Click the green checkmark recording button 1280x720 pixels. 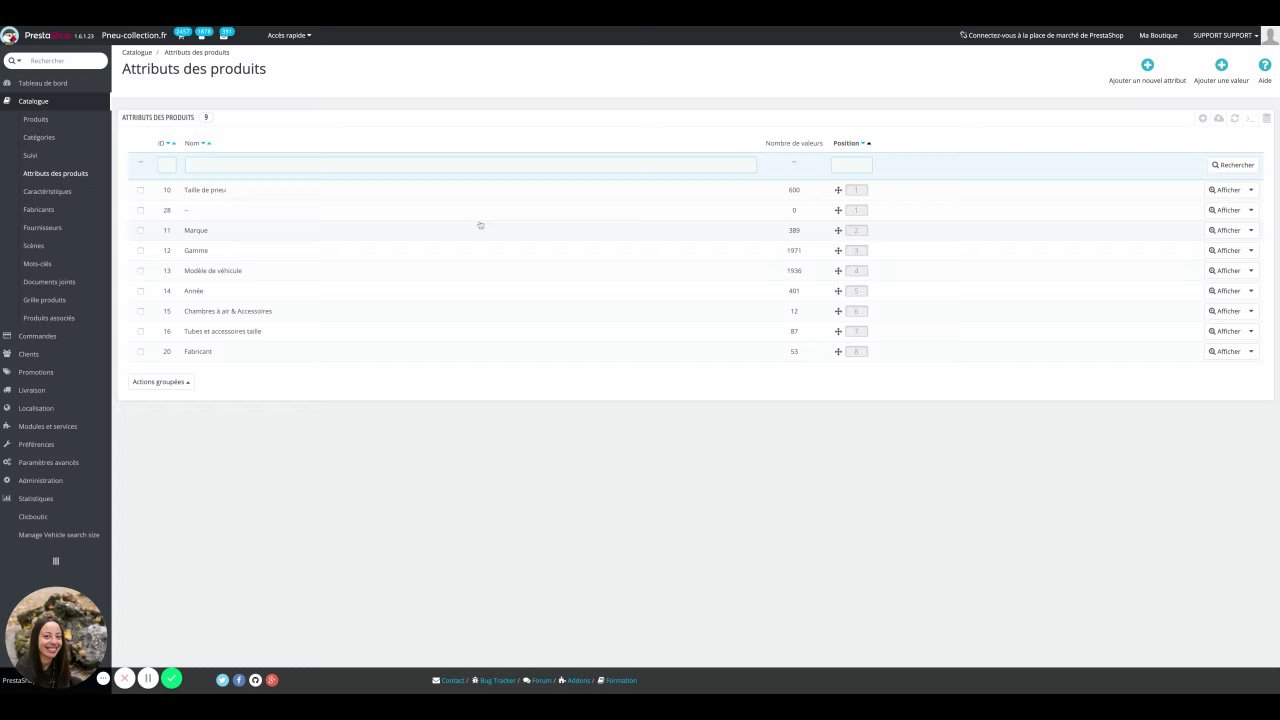[x=172, y=679]
